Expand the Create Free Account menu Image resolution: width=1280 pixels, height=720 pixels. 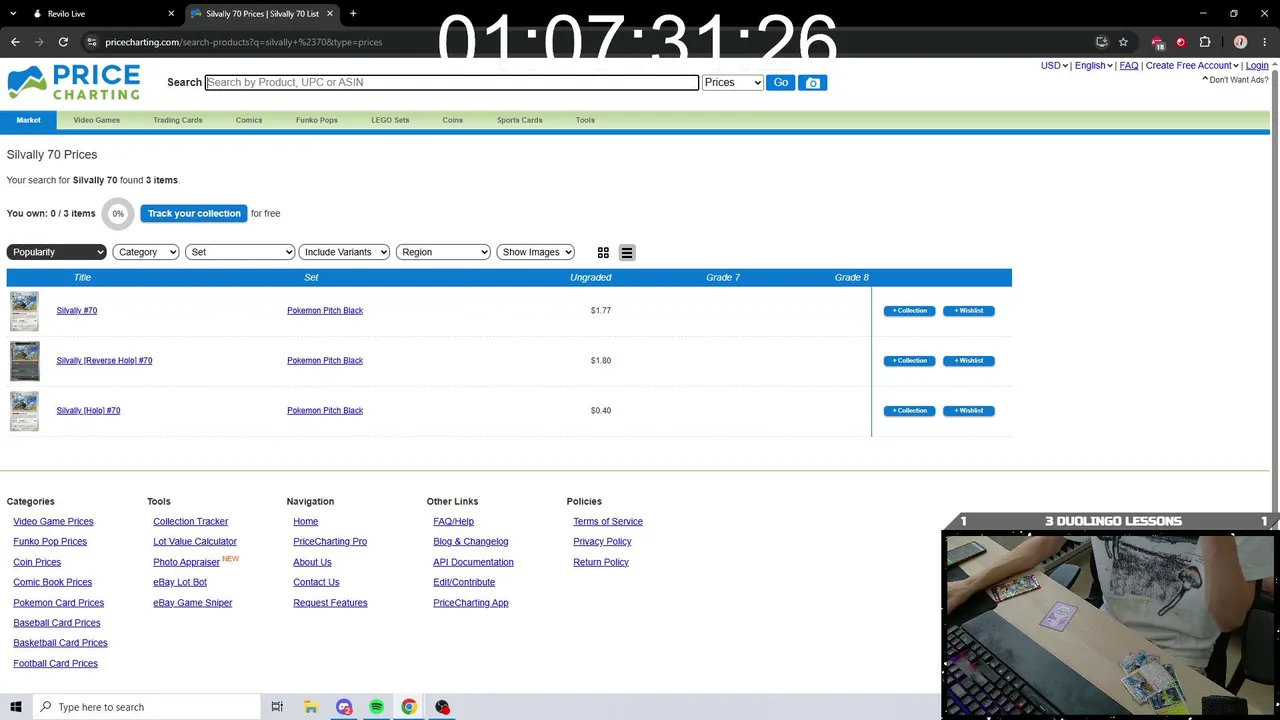click(1192, 66)
